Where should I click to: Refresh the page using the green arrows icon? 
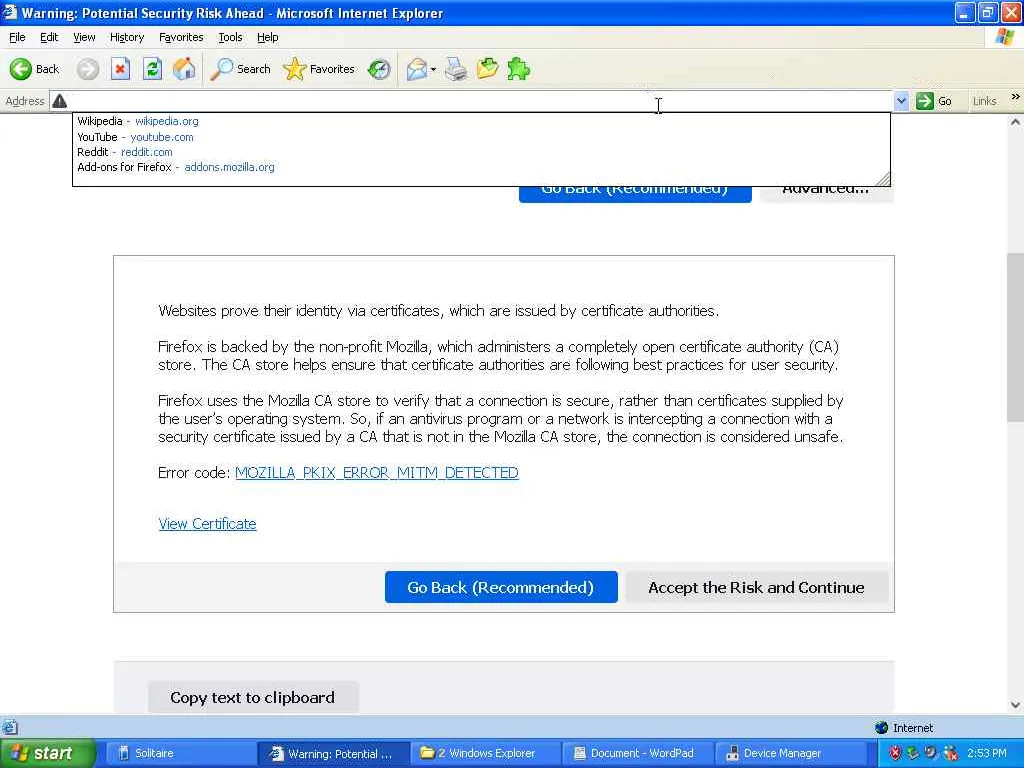pyautogui.click(x=152, y=69)
